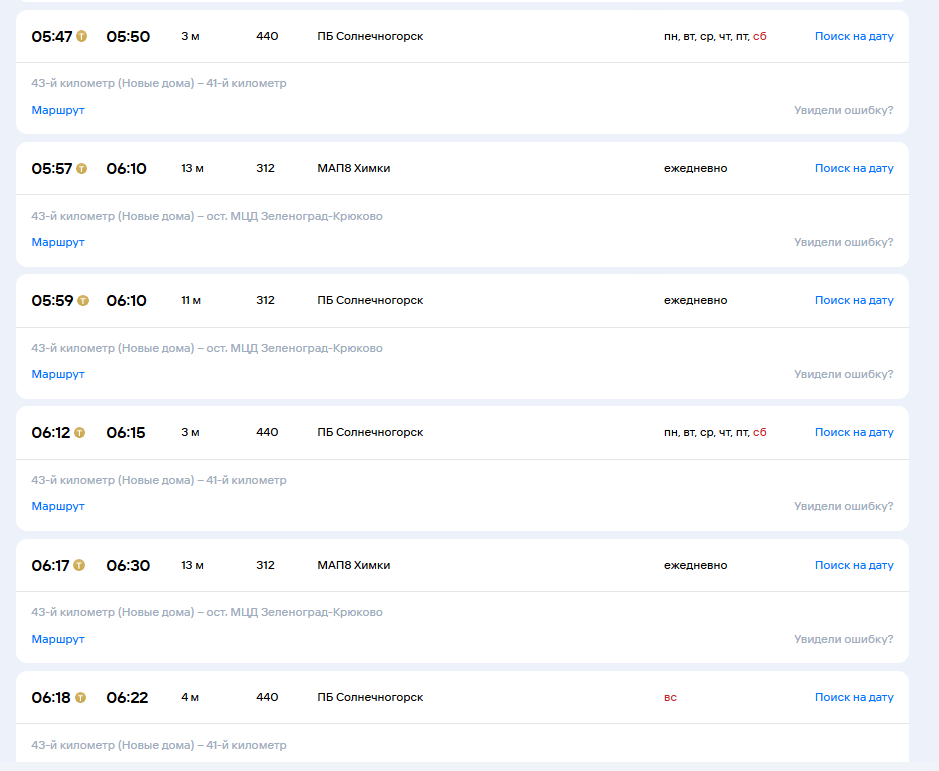Screen dimensions: 939x771
Task: Select the 06:18 route 440 schedule row
Action: 462,697
